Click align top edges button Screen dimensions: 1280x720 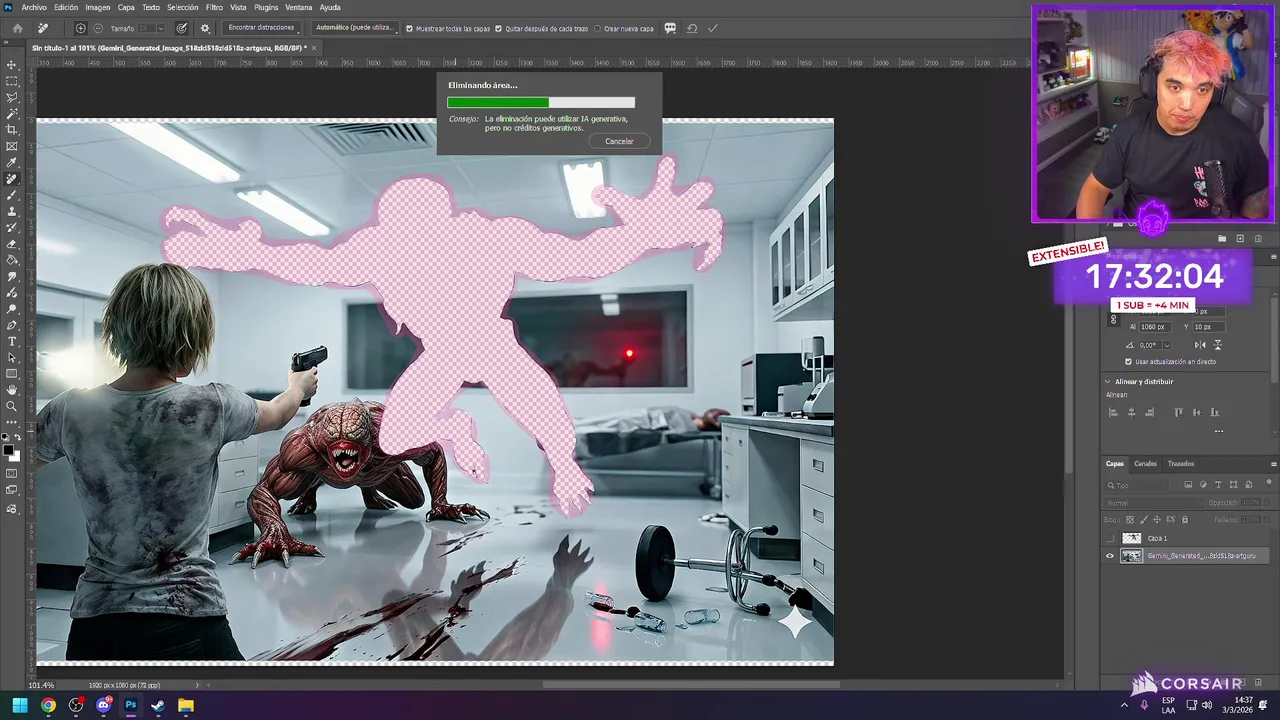point(1179,412)
